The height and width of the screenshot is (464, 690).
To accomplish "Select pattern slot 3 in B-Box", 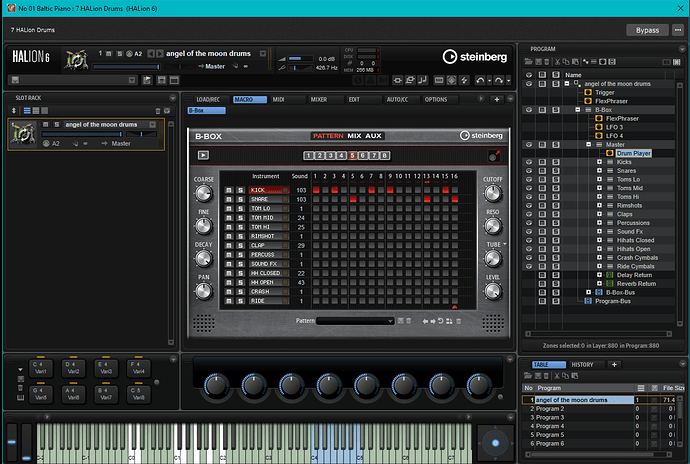I will point(330,155).
